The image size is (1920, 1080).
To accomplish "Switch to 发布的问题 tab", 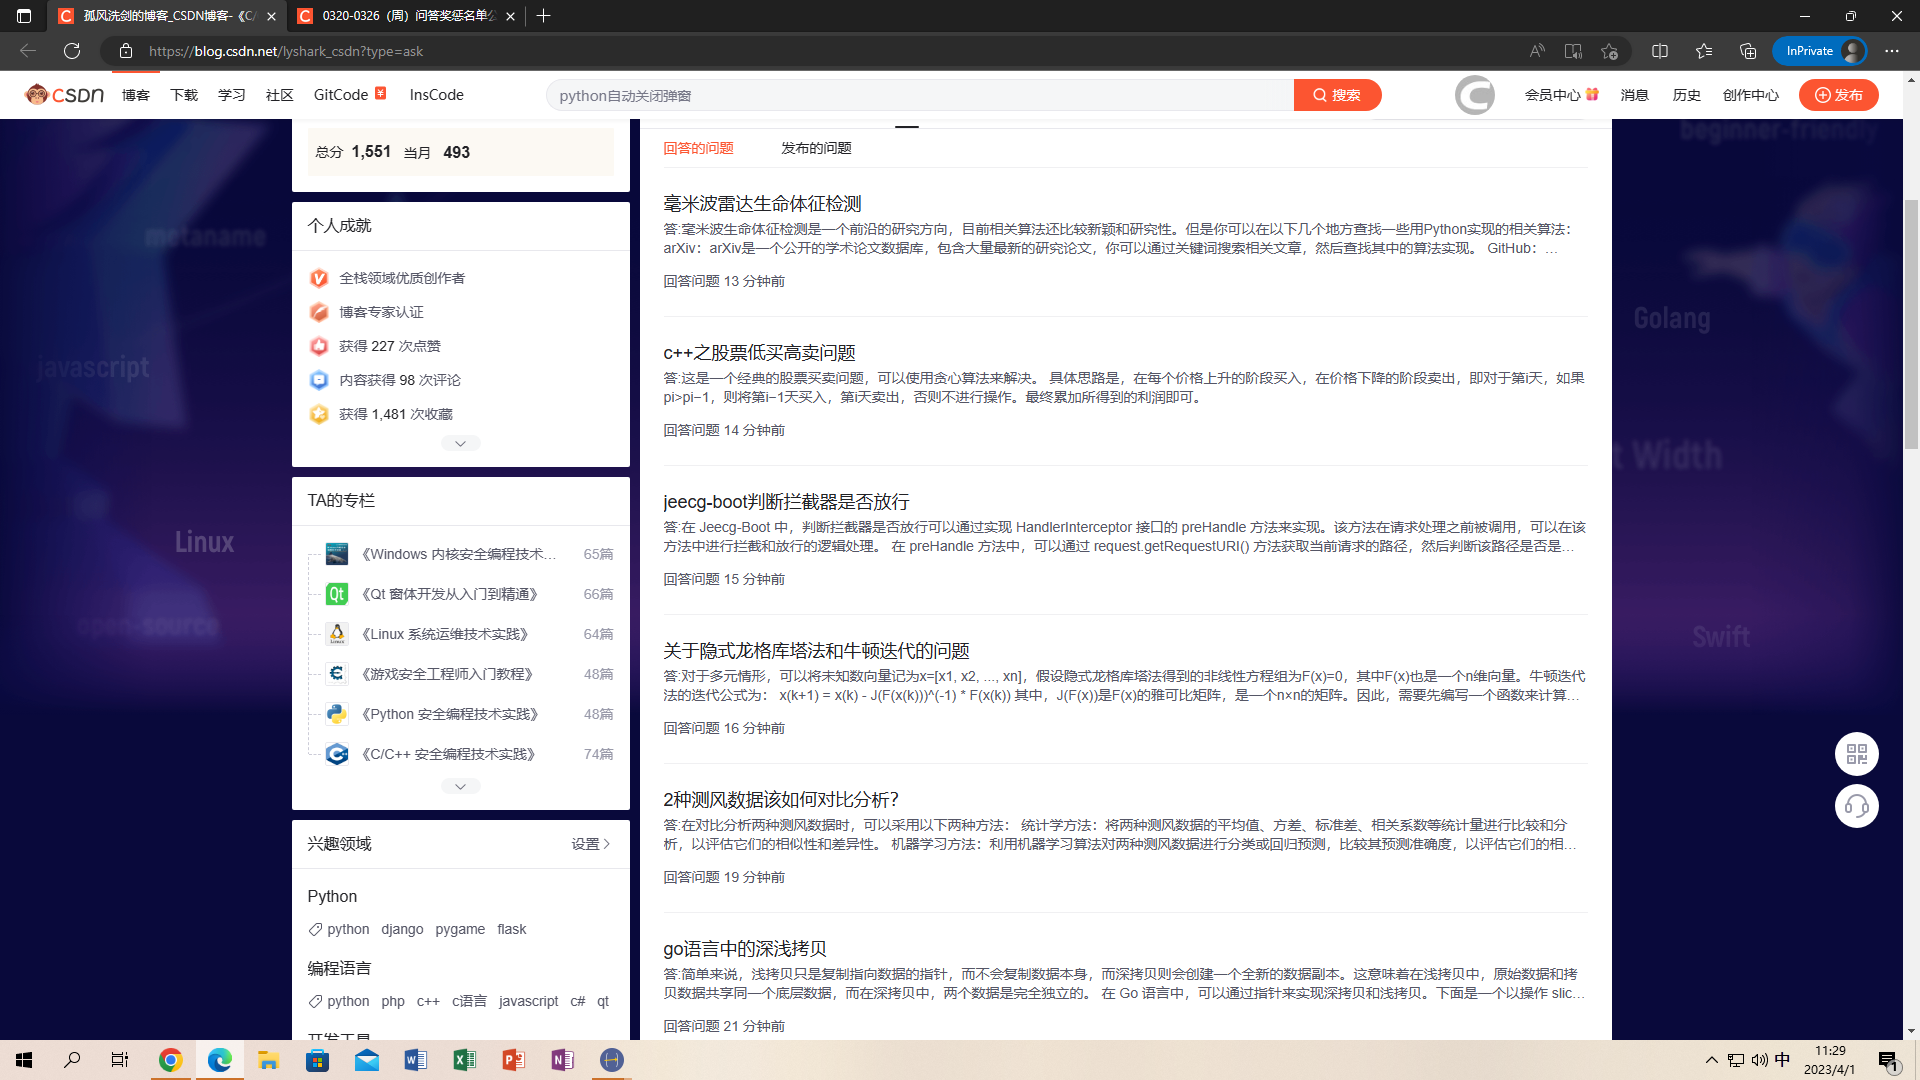I will click(x=816, y=148).
